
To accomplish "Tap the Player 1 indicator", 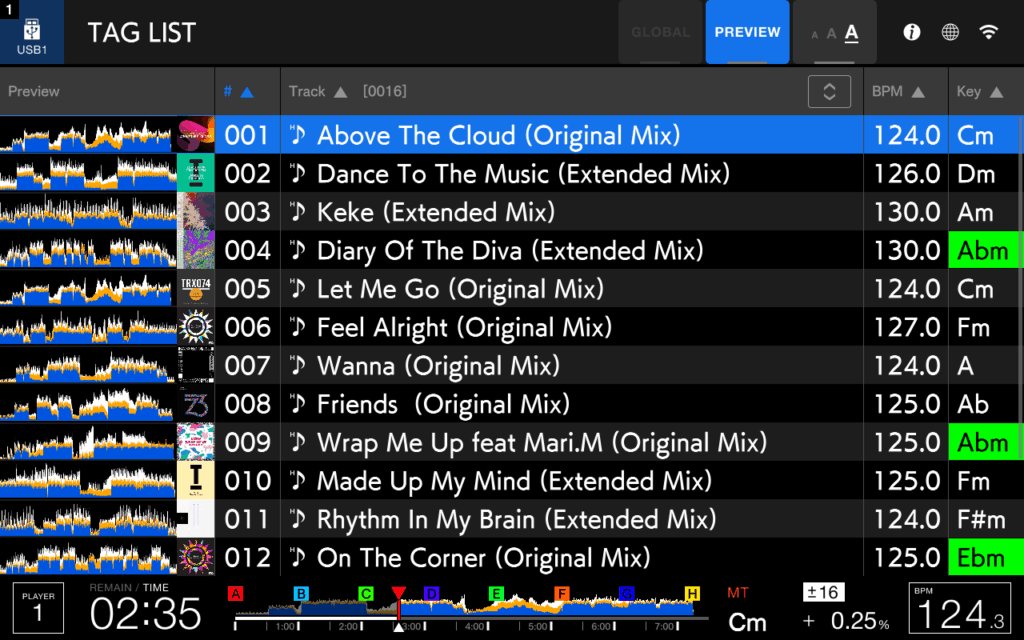I will point(38,607).
